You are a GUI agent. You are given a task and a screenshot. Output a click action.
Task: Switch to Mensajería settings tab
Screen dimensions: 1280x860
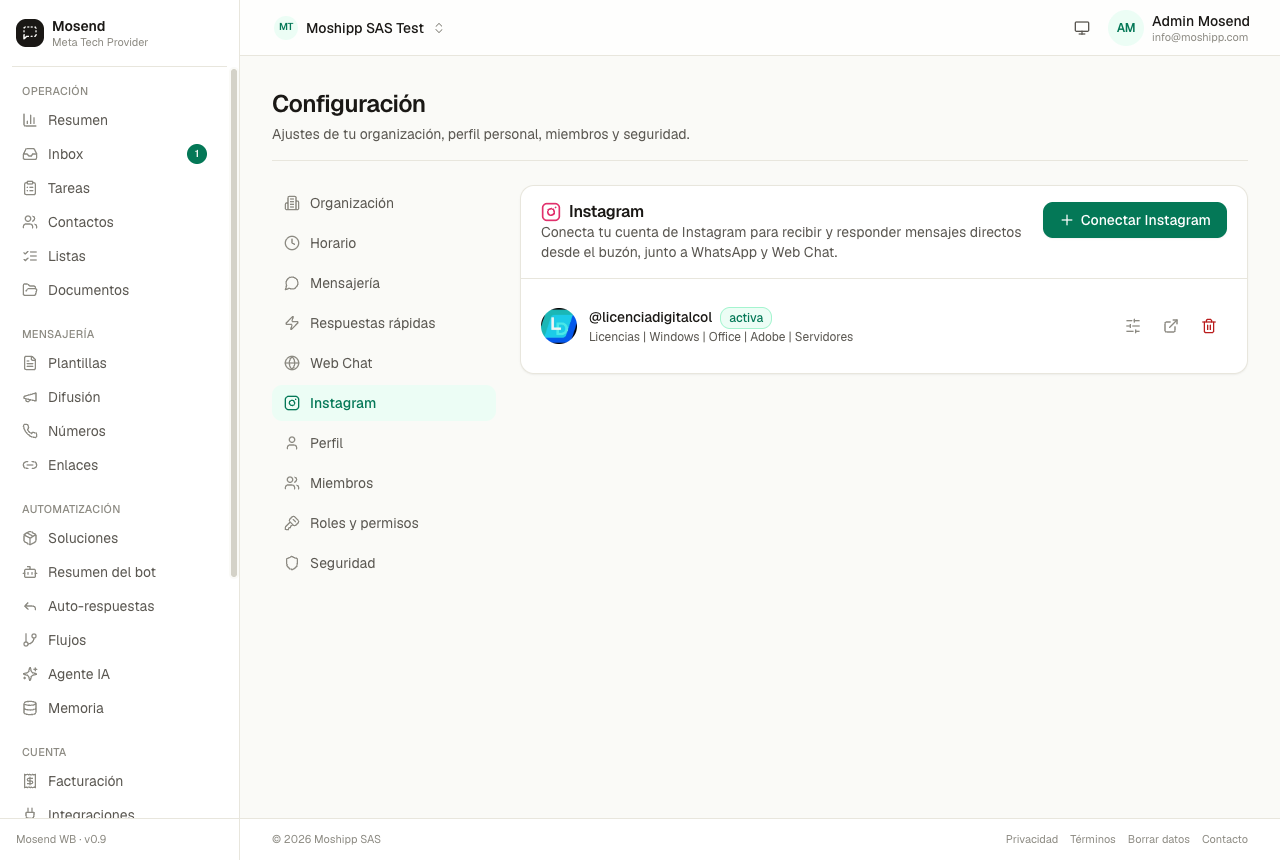click(384, 283)
